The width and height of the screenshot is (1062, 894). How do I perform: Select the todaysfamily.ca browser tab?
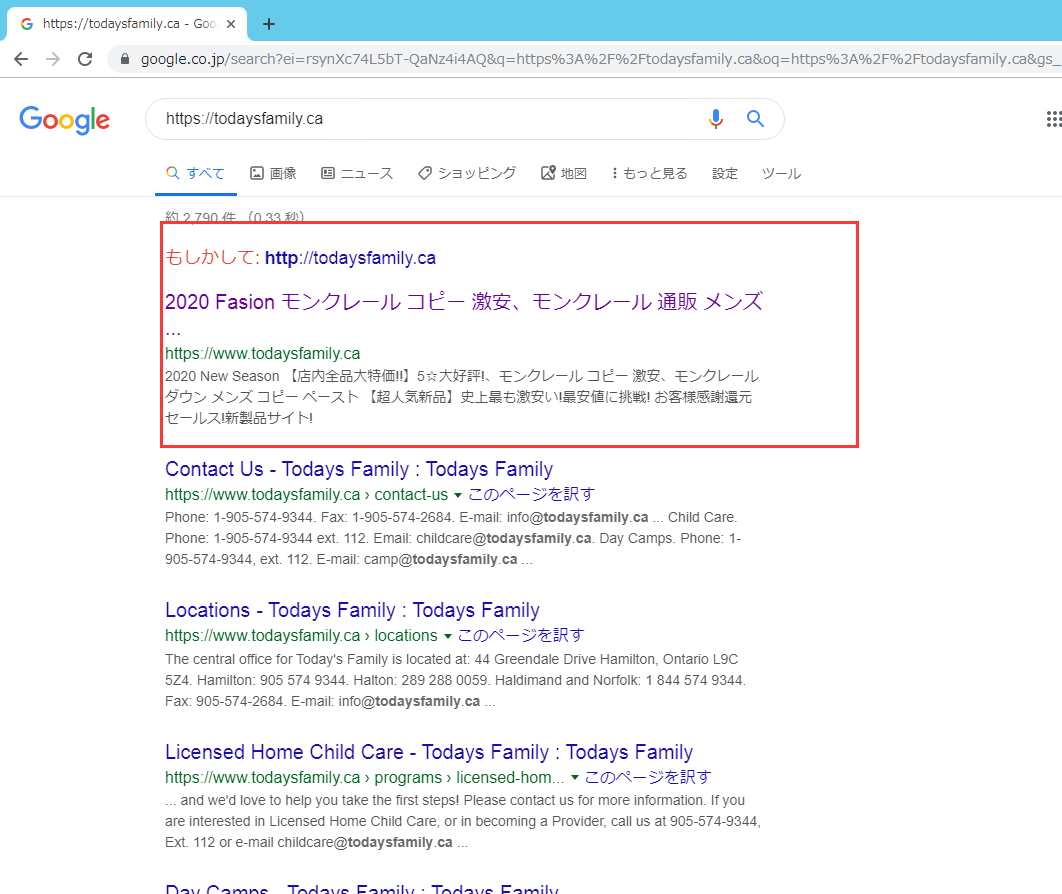(127, 24)
